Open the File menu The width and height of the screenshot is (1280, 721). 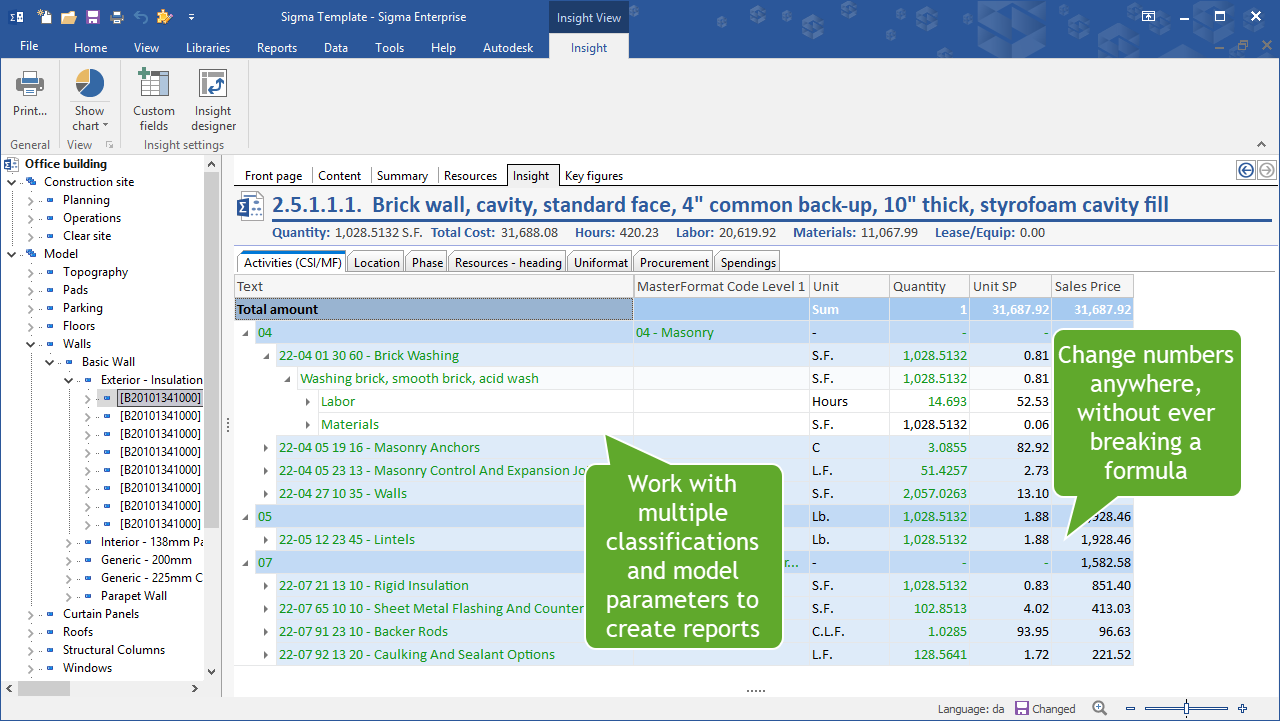tap(29, 46)
